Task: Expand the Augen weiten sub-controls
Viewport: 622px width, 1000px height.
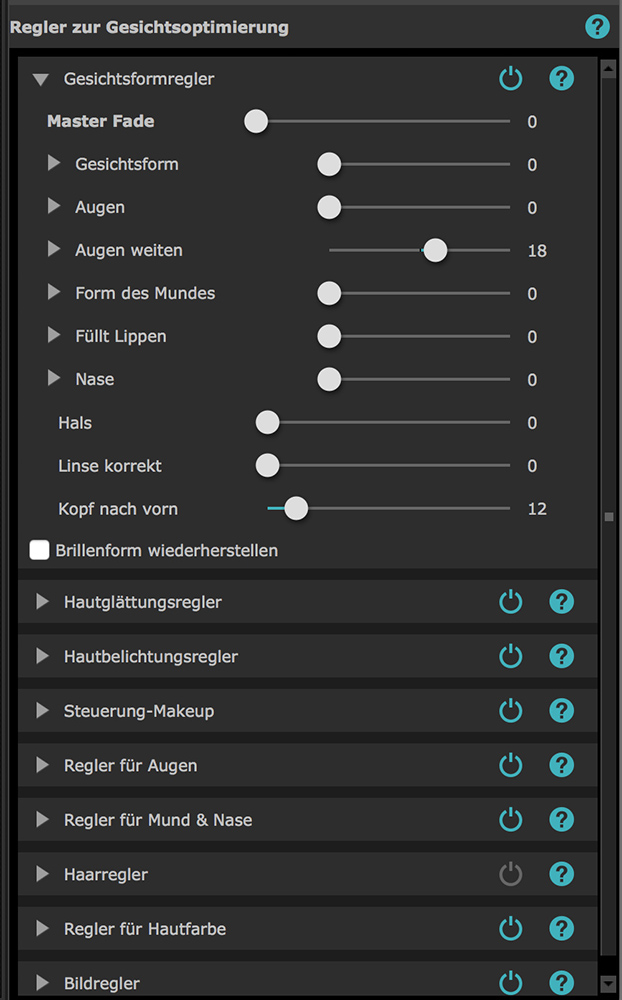Action: 54,249
